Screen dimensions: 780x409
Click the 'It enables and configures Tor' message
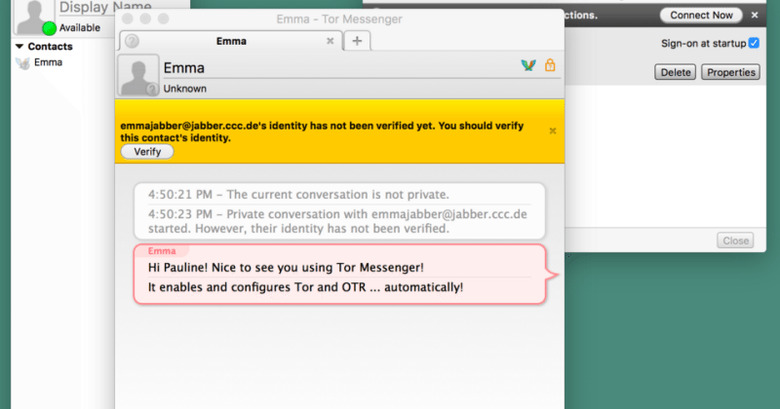(x=305, y=288)
